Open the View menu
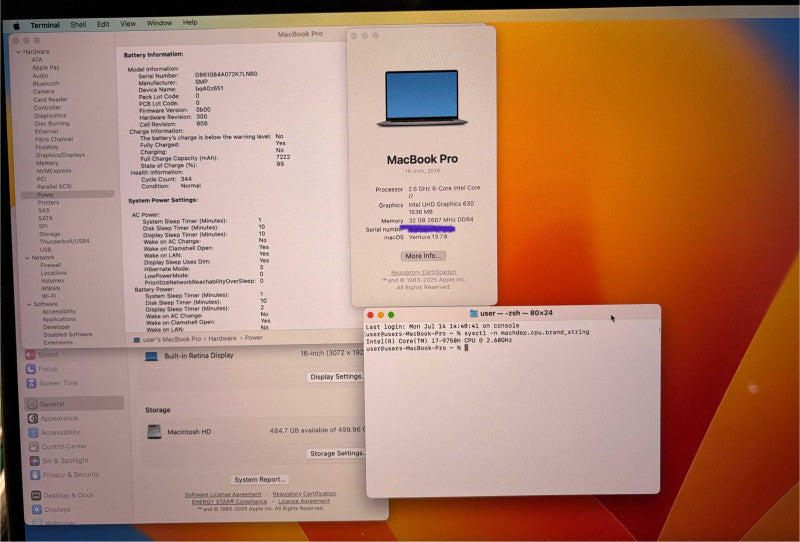Image resolution: width=800 pixels, height=542 pixels. pyautogui.click(x=128, y=23)
